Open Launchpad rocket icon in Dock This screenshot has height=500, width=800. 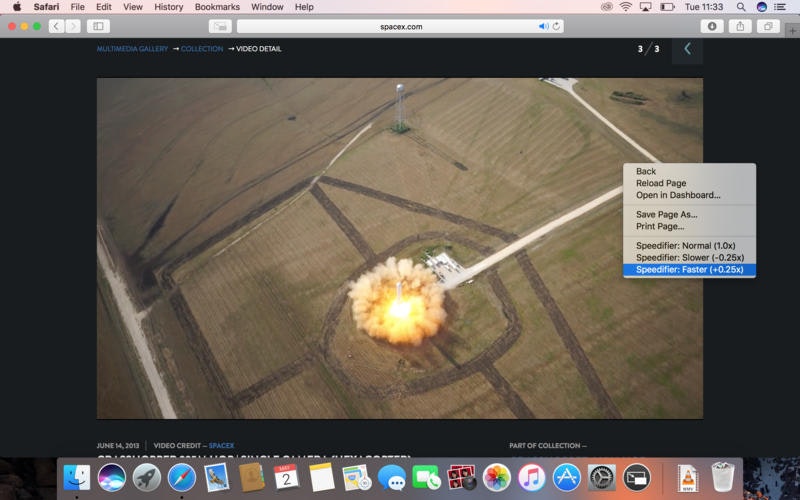[147, 478]
